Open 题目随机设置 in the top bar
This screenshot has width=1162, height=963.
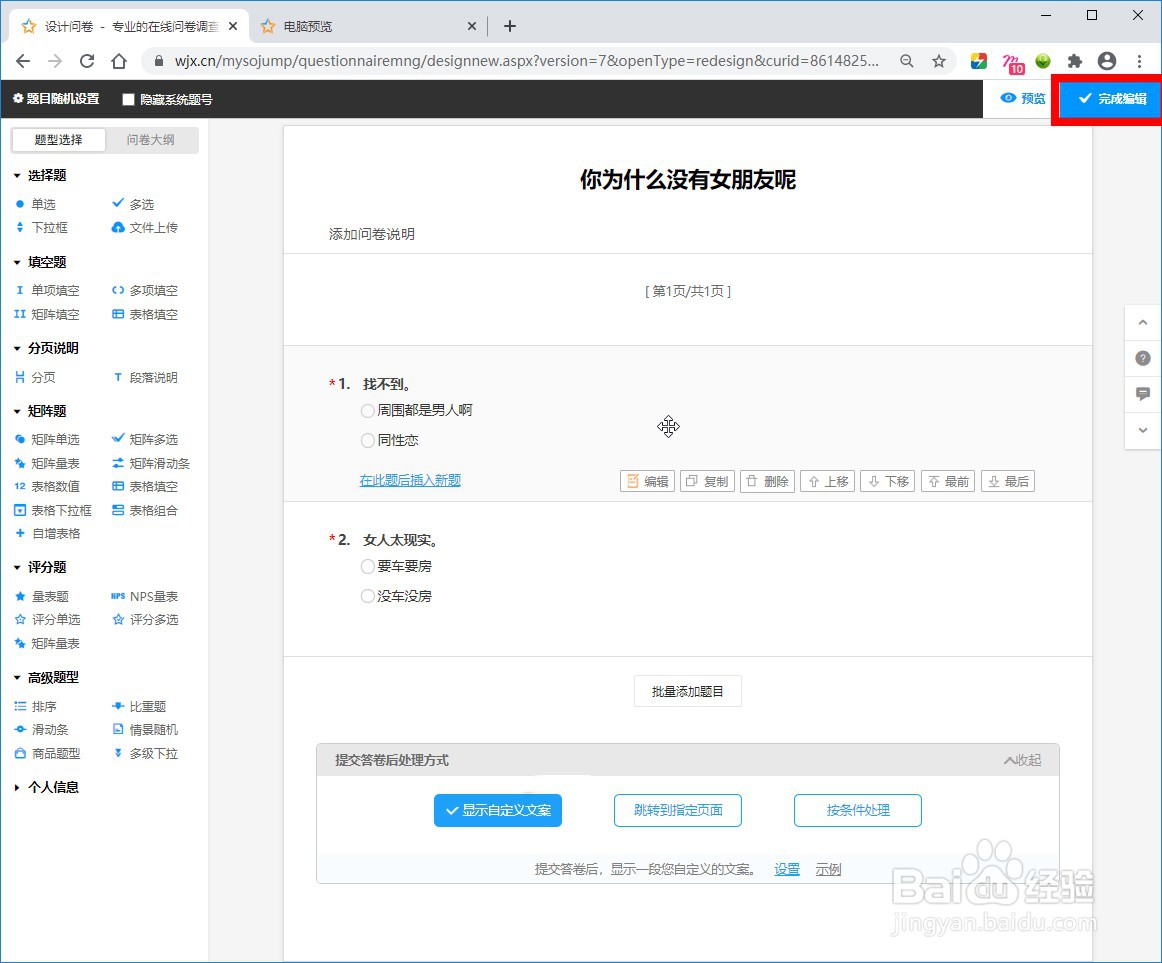click(x=54, y=99)
